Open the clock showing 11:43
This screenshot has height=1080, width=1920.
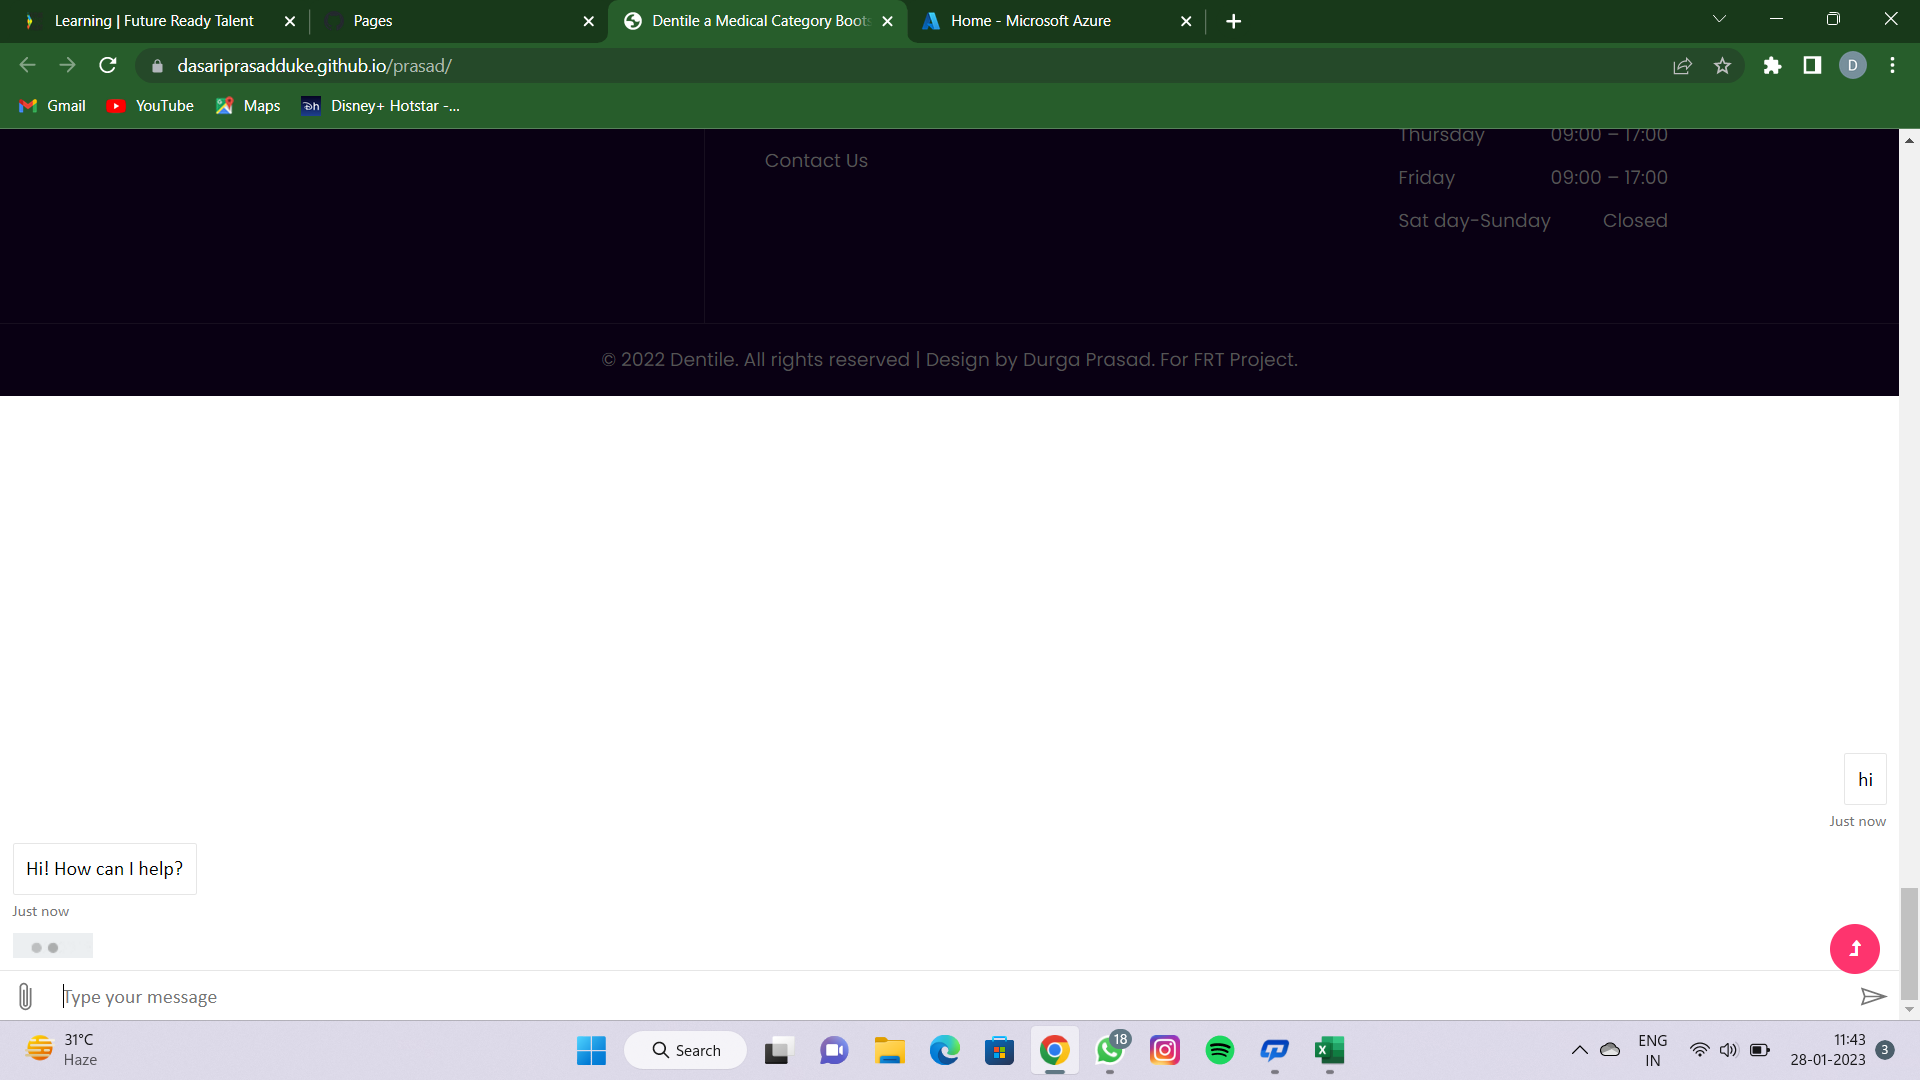click(1828, 1050)
